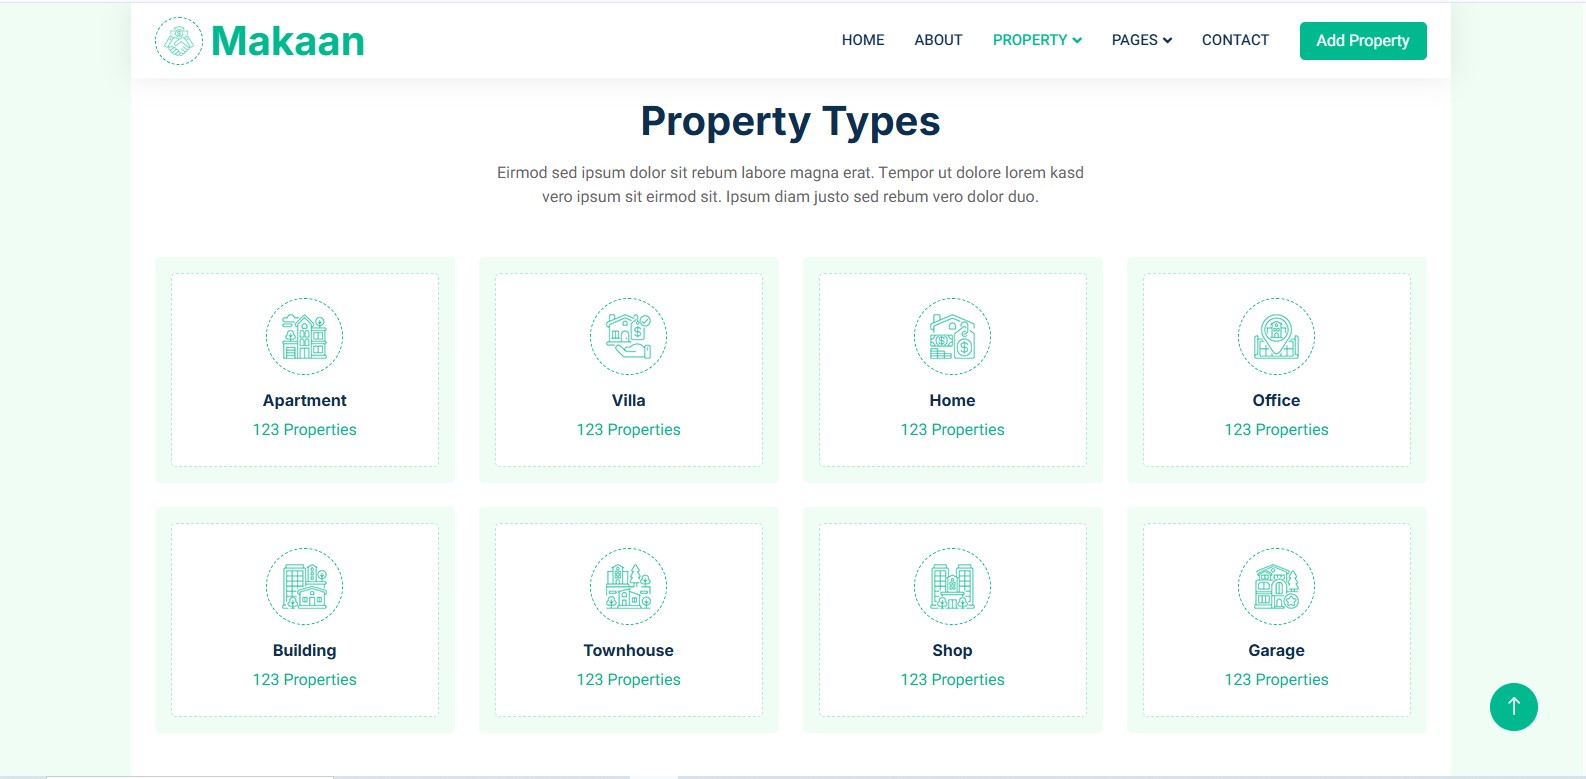
Task: Click 123 Properties under Garage
Action: [x=1276, y=679]
